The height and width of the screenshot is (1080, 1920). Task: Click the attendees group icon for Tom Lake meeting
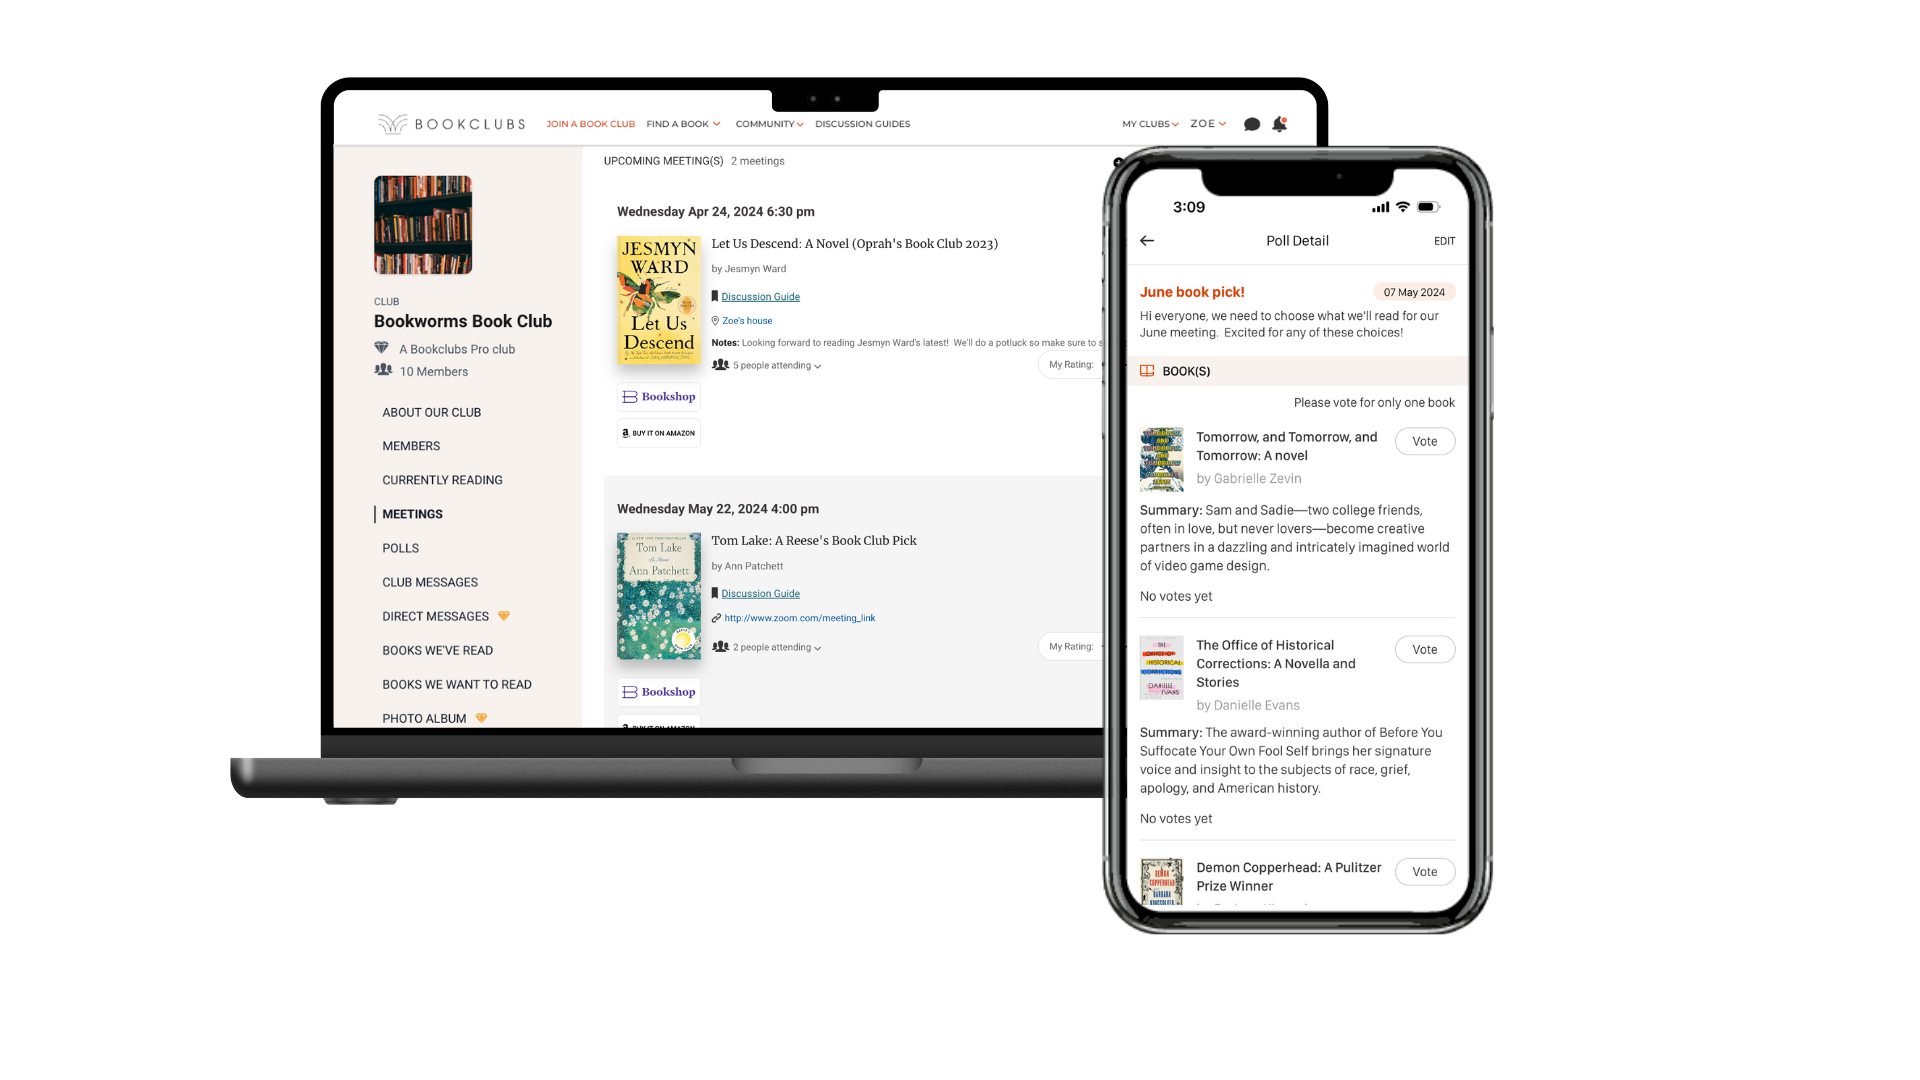click(x=719, y=646)
